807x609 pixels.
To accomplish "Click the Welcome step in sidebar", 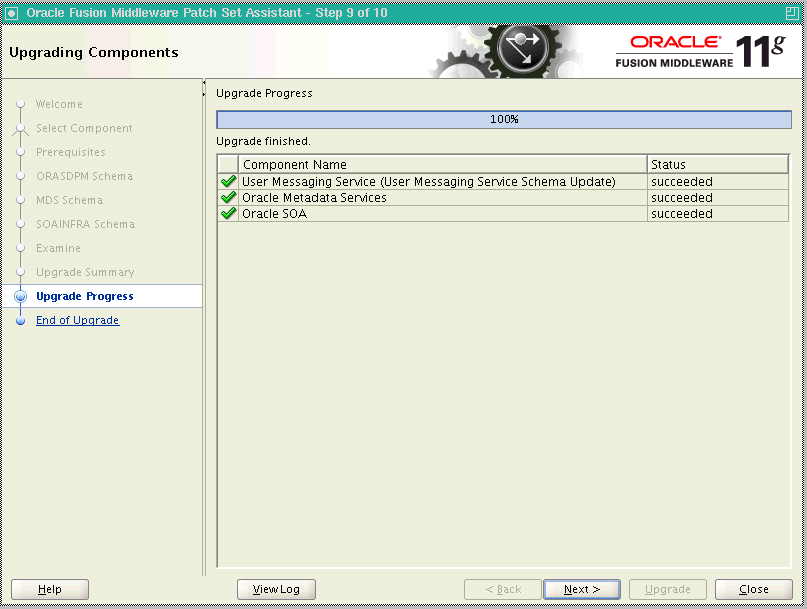I will click(59, 104).
